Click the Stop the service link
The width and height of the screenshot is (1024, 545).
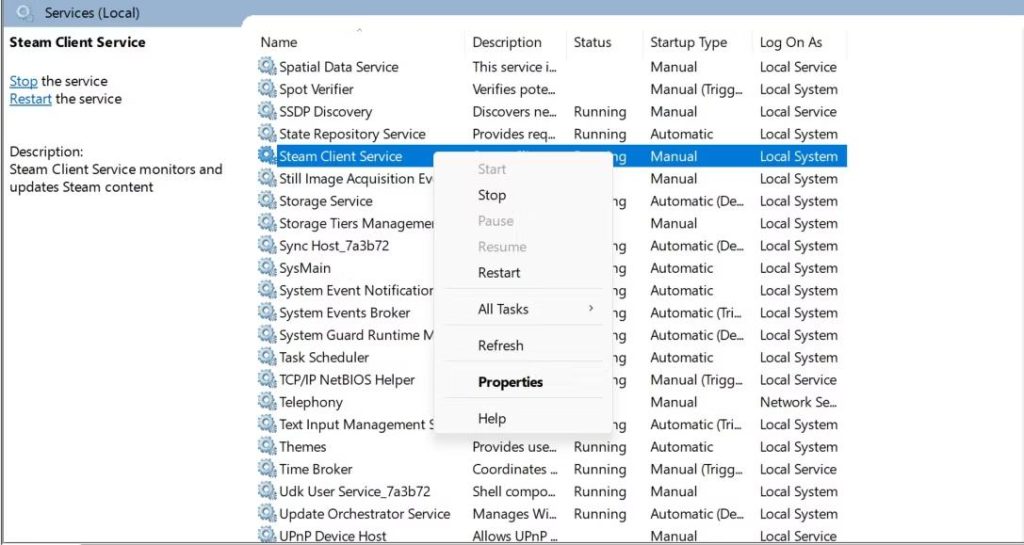[x=23, y=81]
